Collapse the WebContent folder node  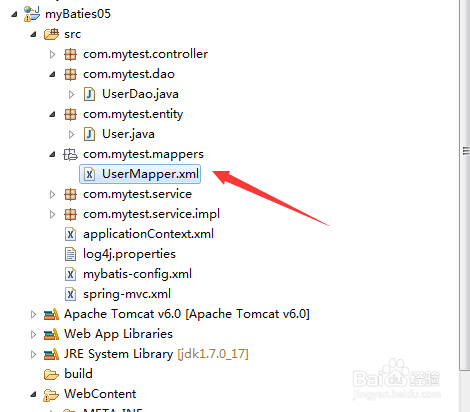[33, 394]
